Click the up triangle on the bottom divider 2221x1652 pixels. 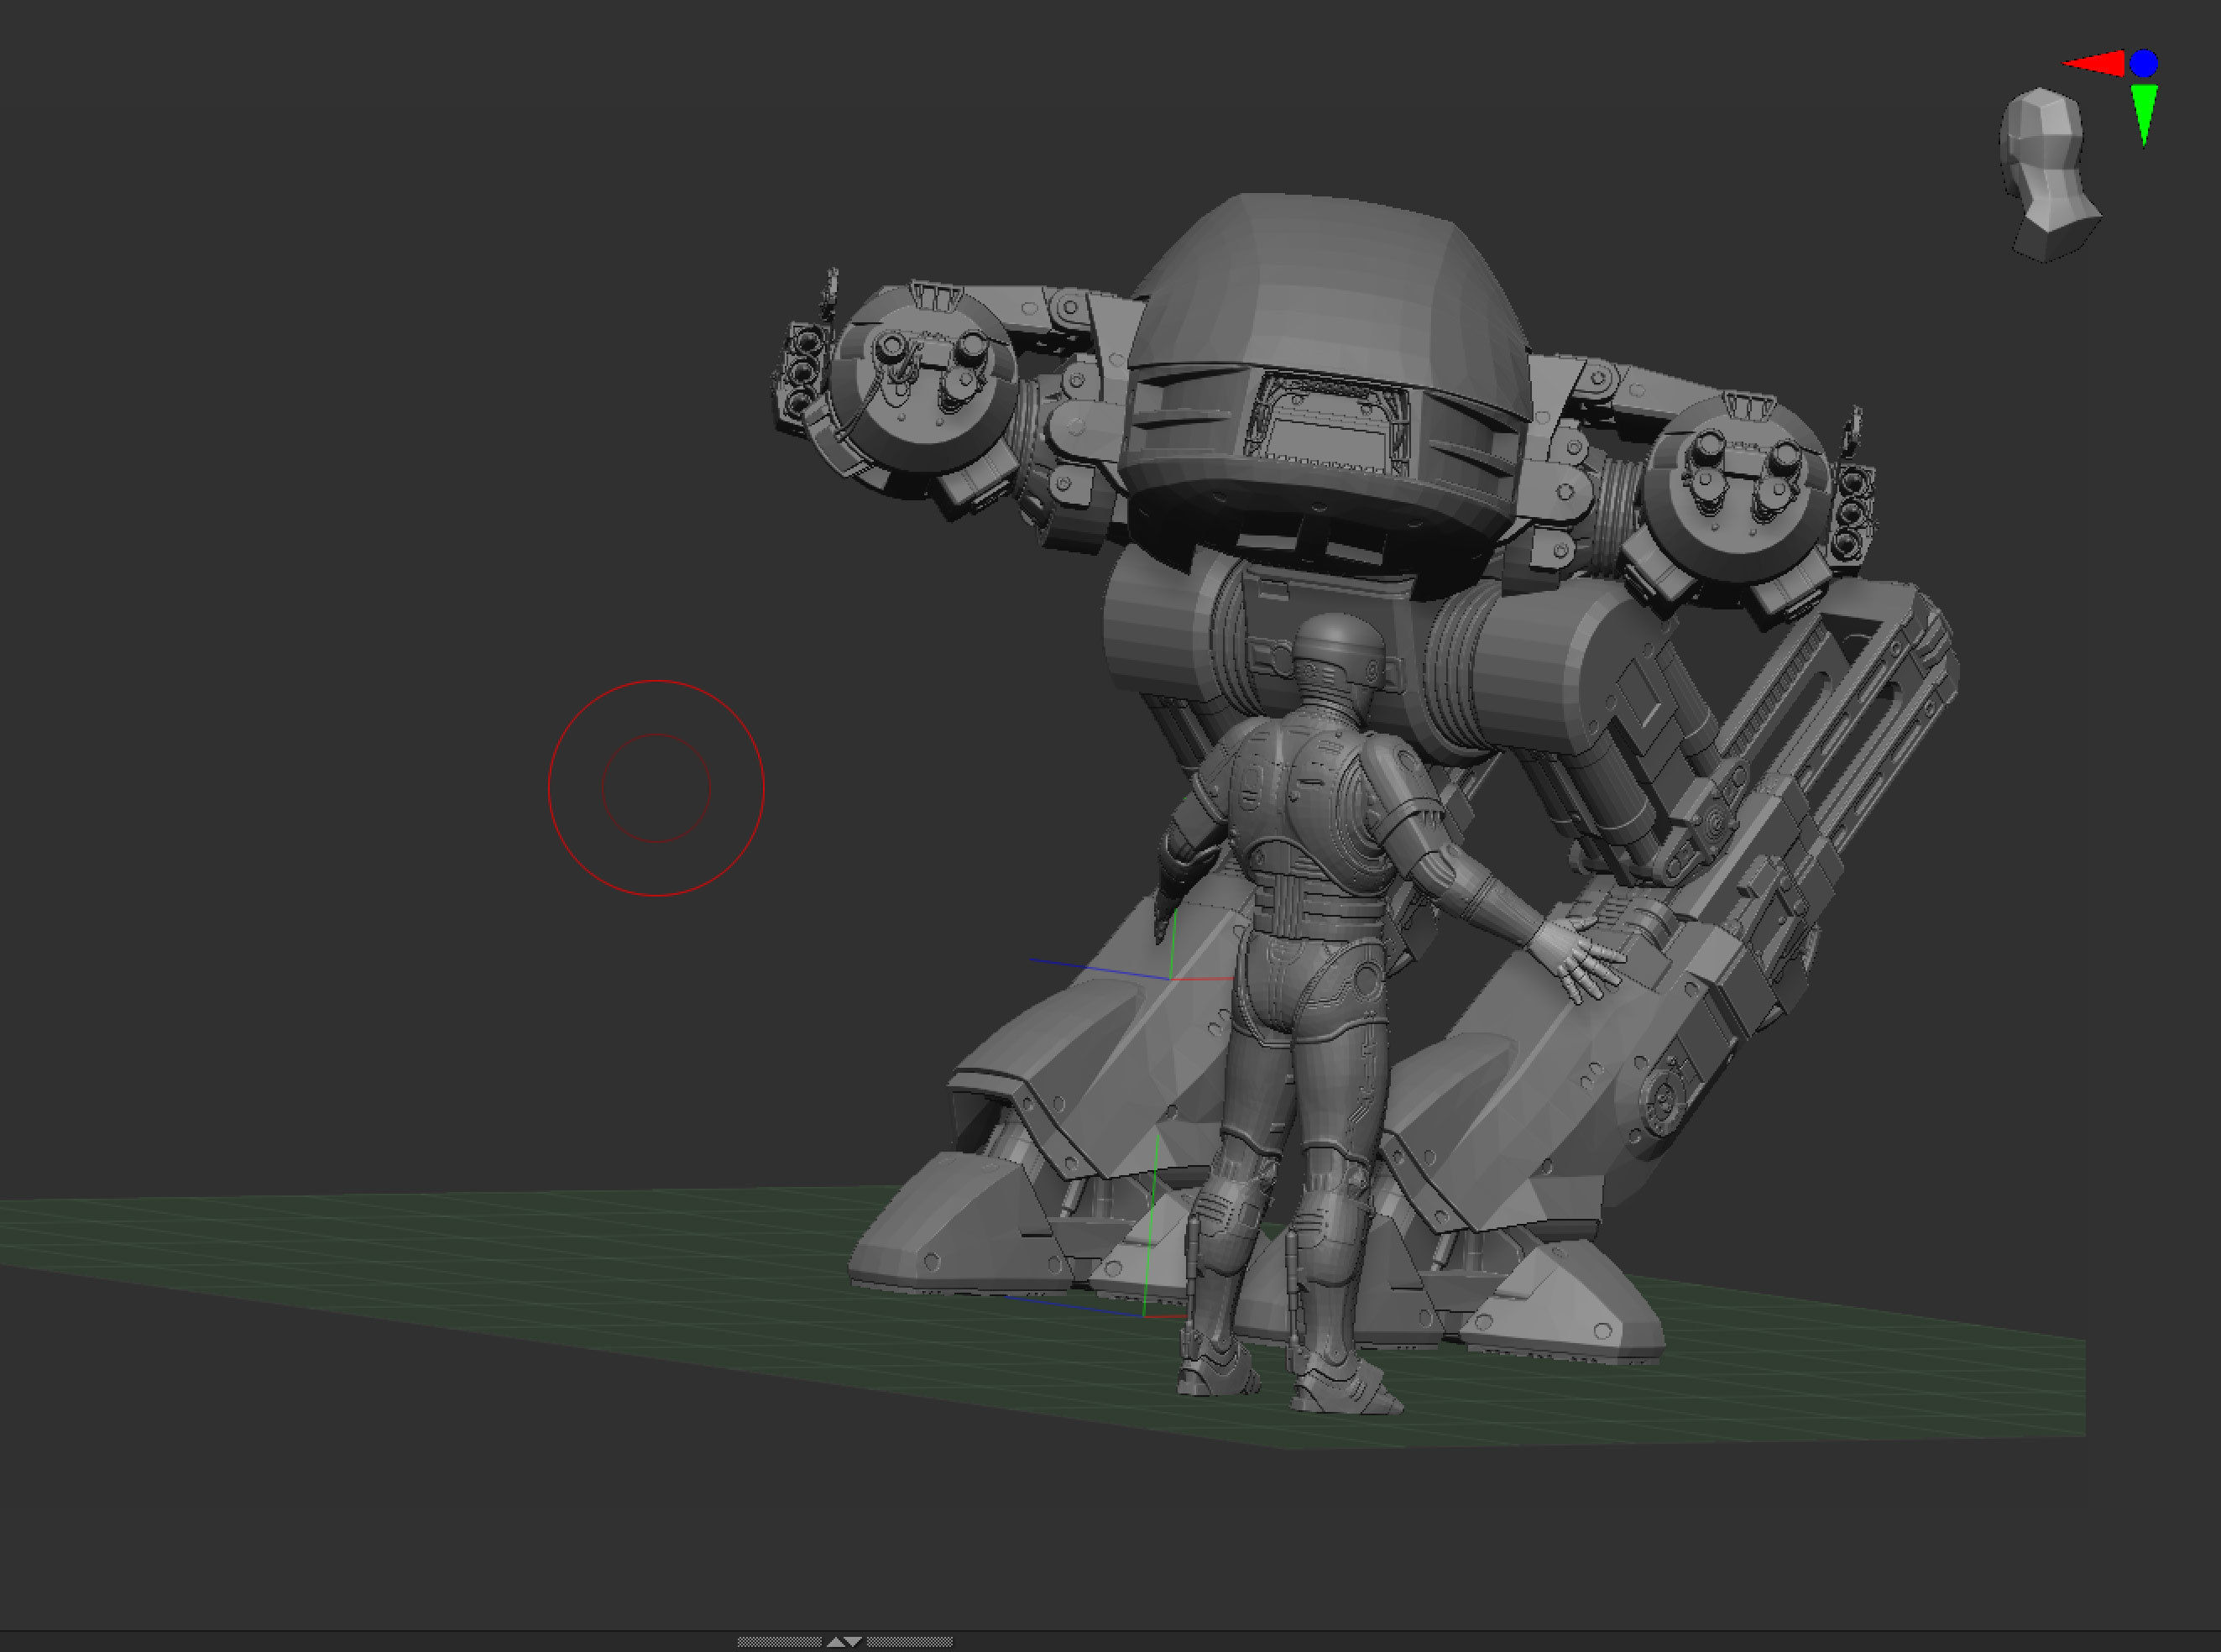(836, 1642)
